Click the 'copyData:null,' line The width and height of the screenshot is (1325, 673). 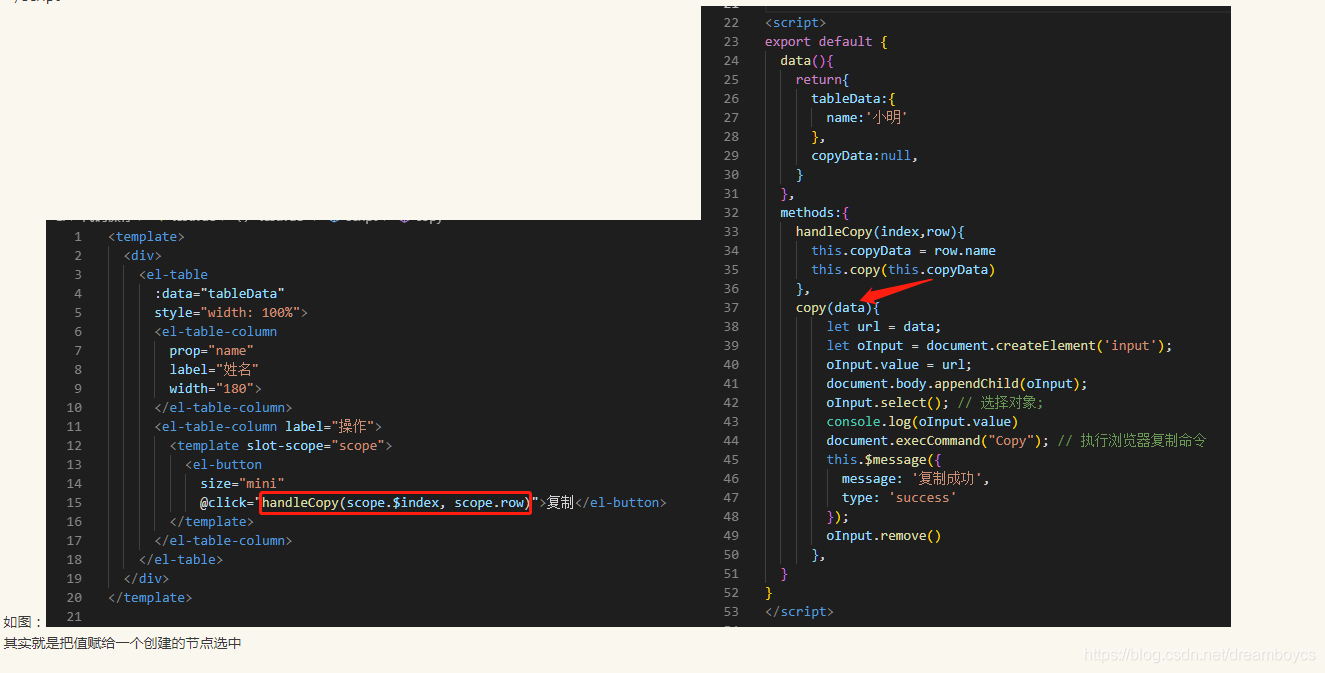pyautogui.click(x=864, y=156)
